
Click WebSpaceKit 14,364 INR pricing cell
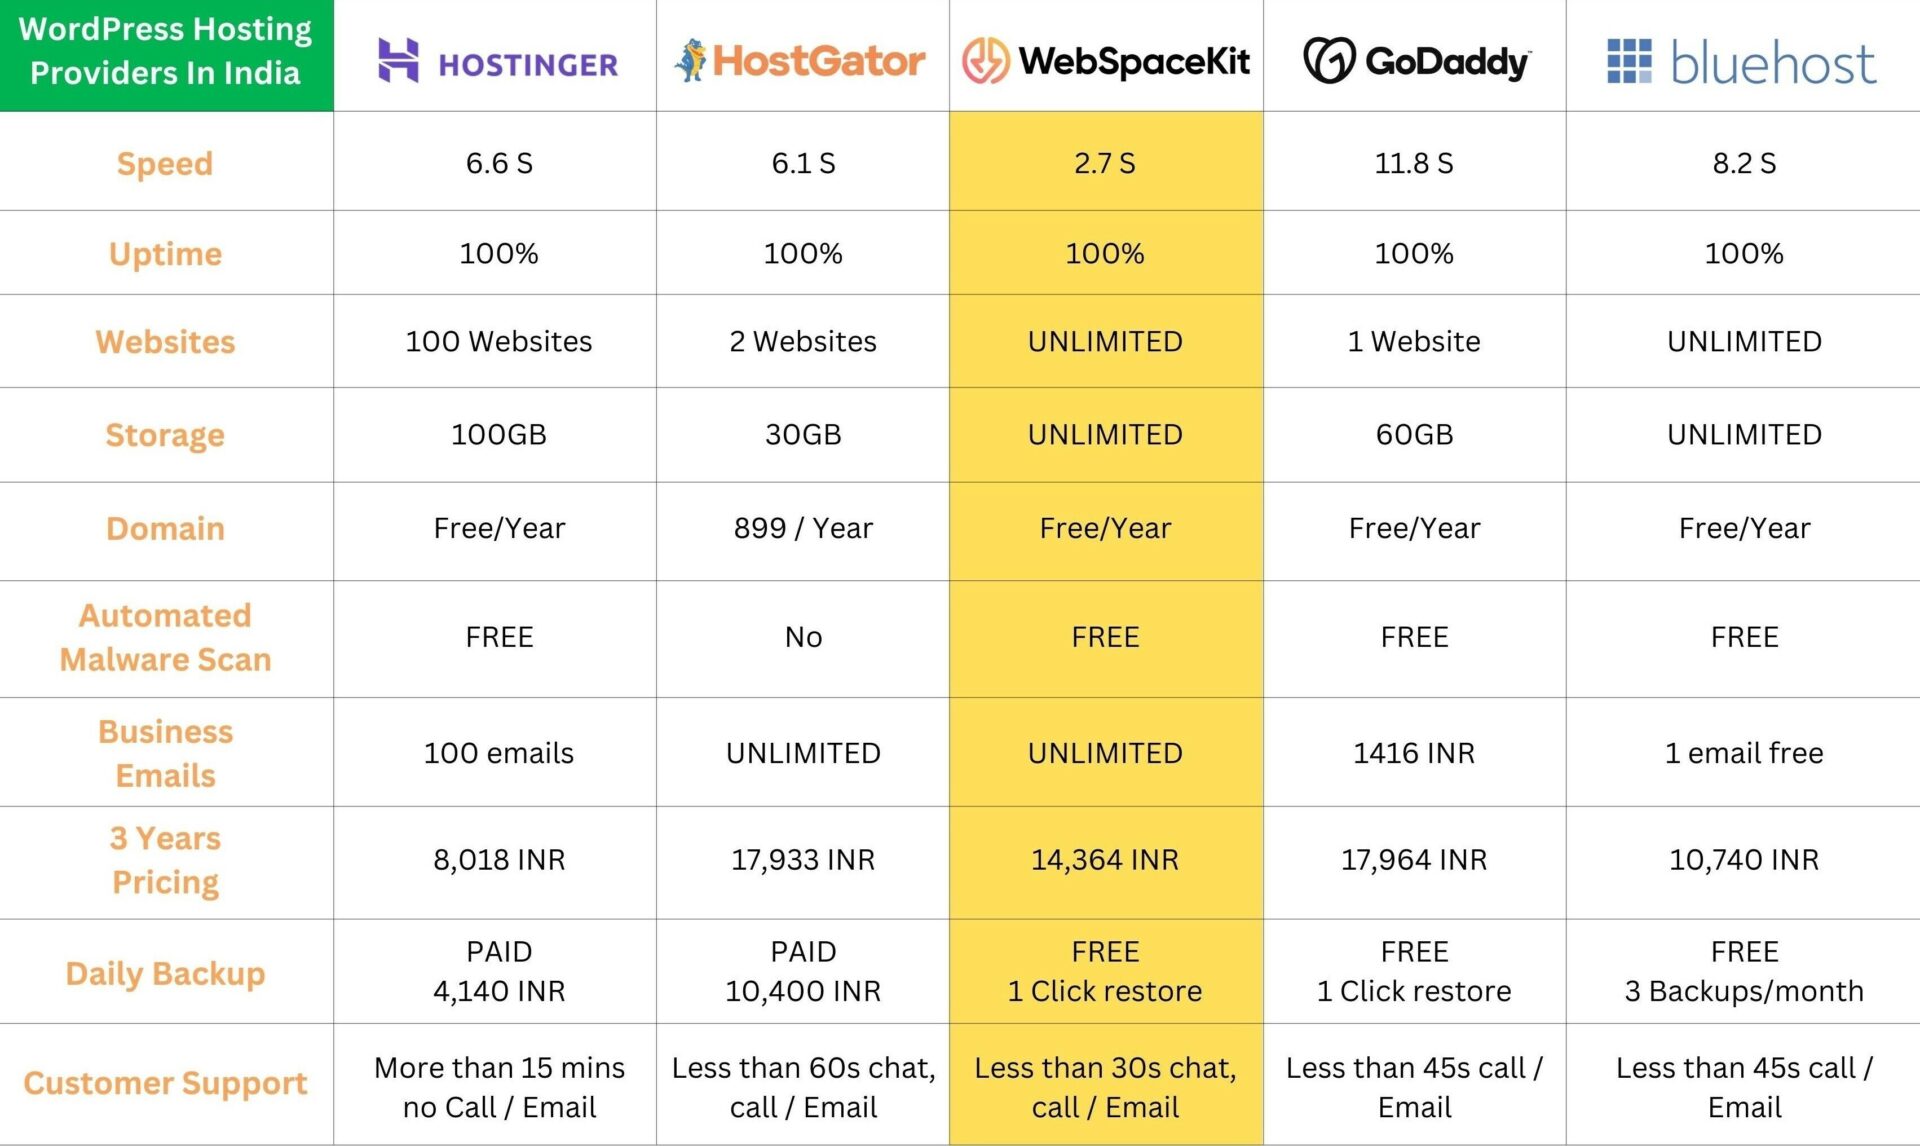pyautogui.click(x=1105, y=860)
